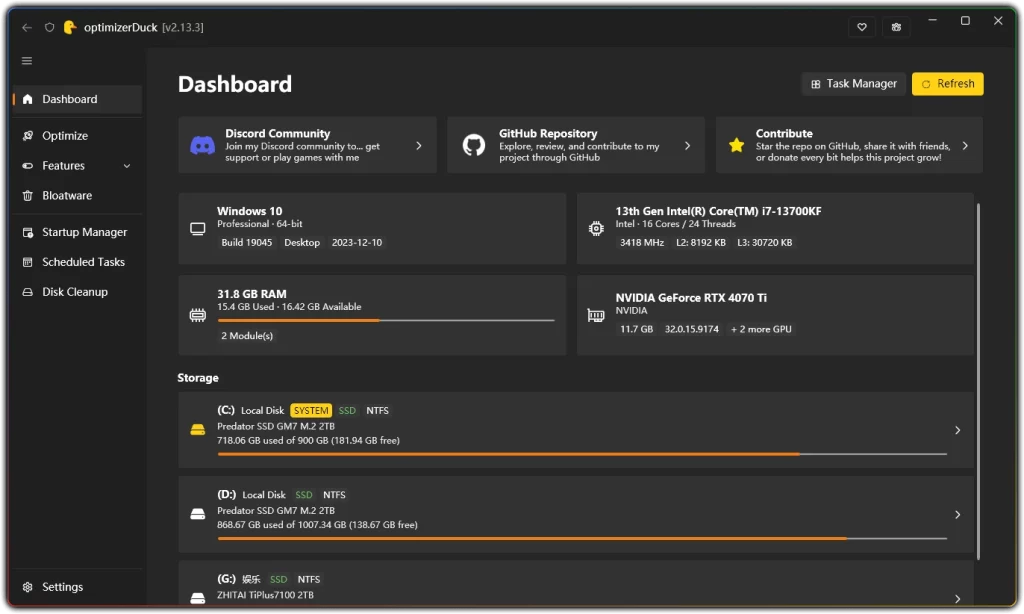This screenshot has height=614, width=1024.
Task: Click 'ZHITAI TiPlus7100 2TB' drive name
Action: click(265, 595)
